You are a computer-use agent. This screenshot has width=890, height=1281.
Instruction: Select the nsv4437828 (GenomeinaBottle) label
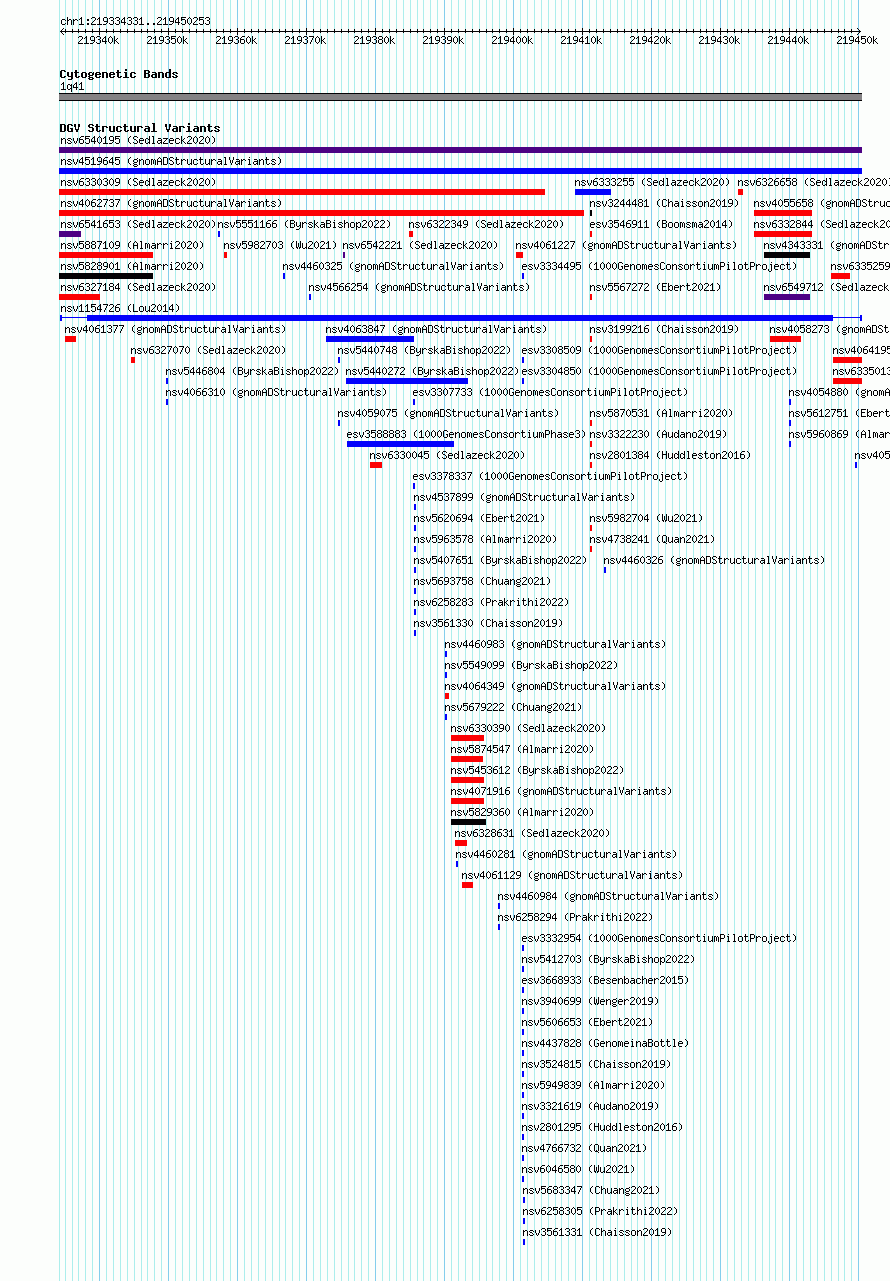[x=605, y=1043]
